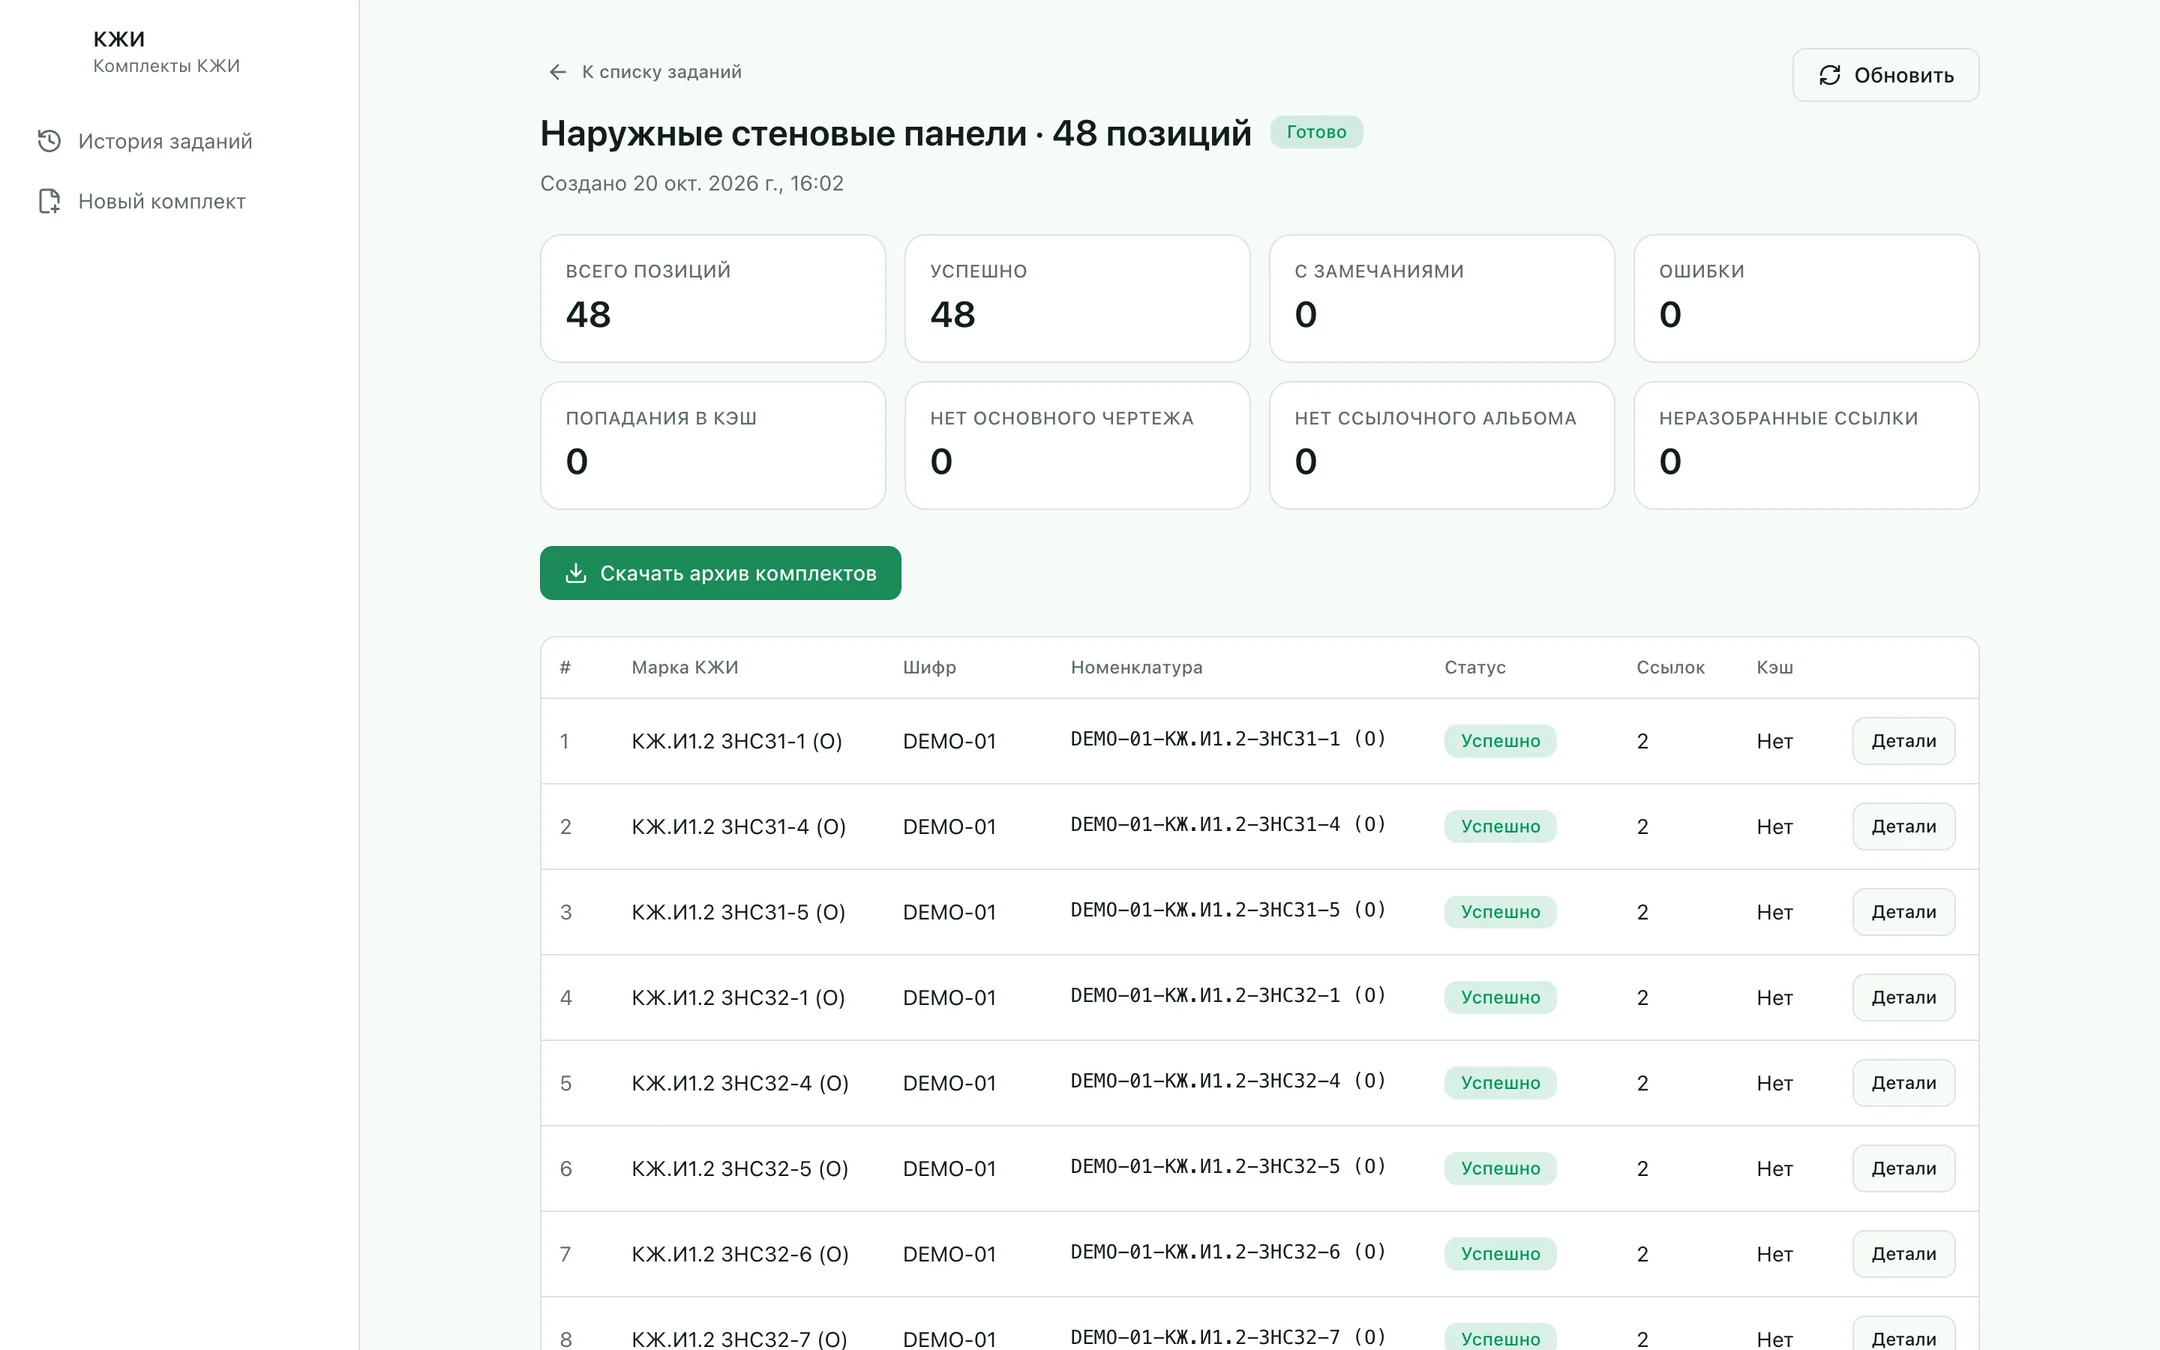Click nomenclature DEMO-01-КЖ.И1.2-ЗНС32-4 (О)

click(1228, 1081)
